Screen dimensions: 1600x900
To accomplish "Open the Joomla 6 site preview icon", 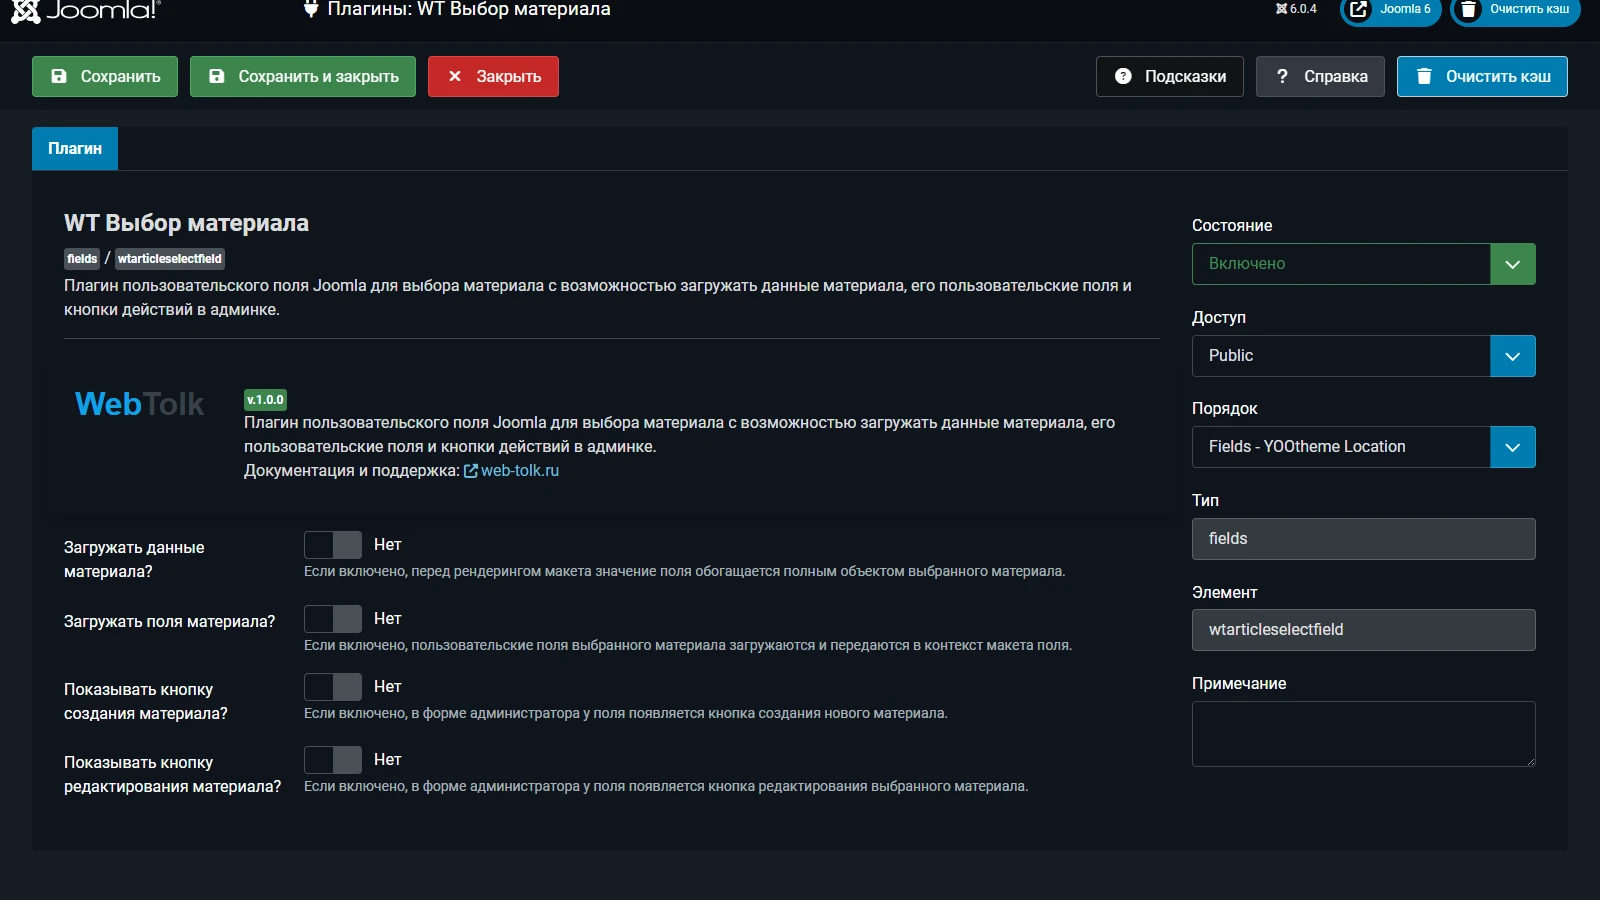I will point(1358,10).
